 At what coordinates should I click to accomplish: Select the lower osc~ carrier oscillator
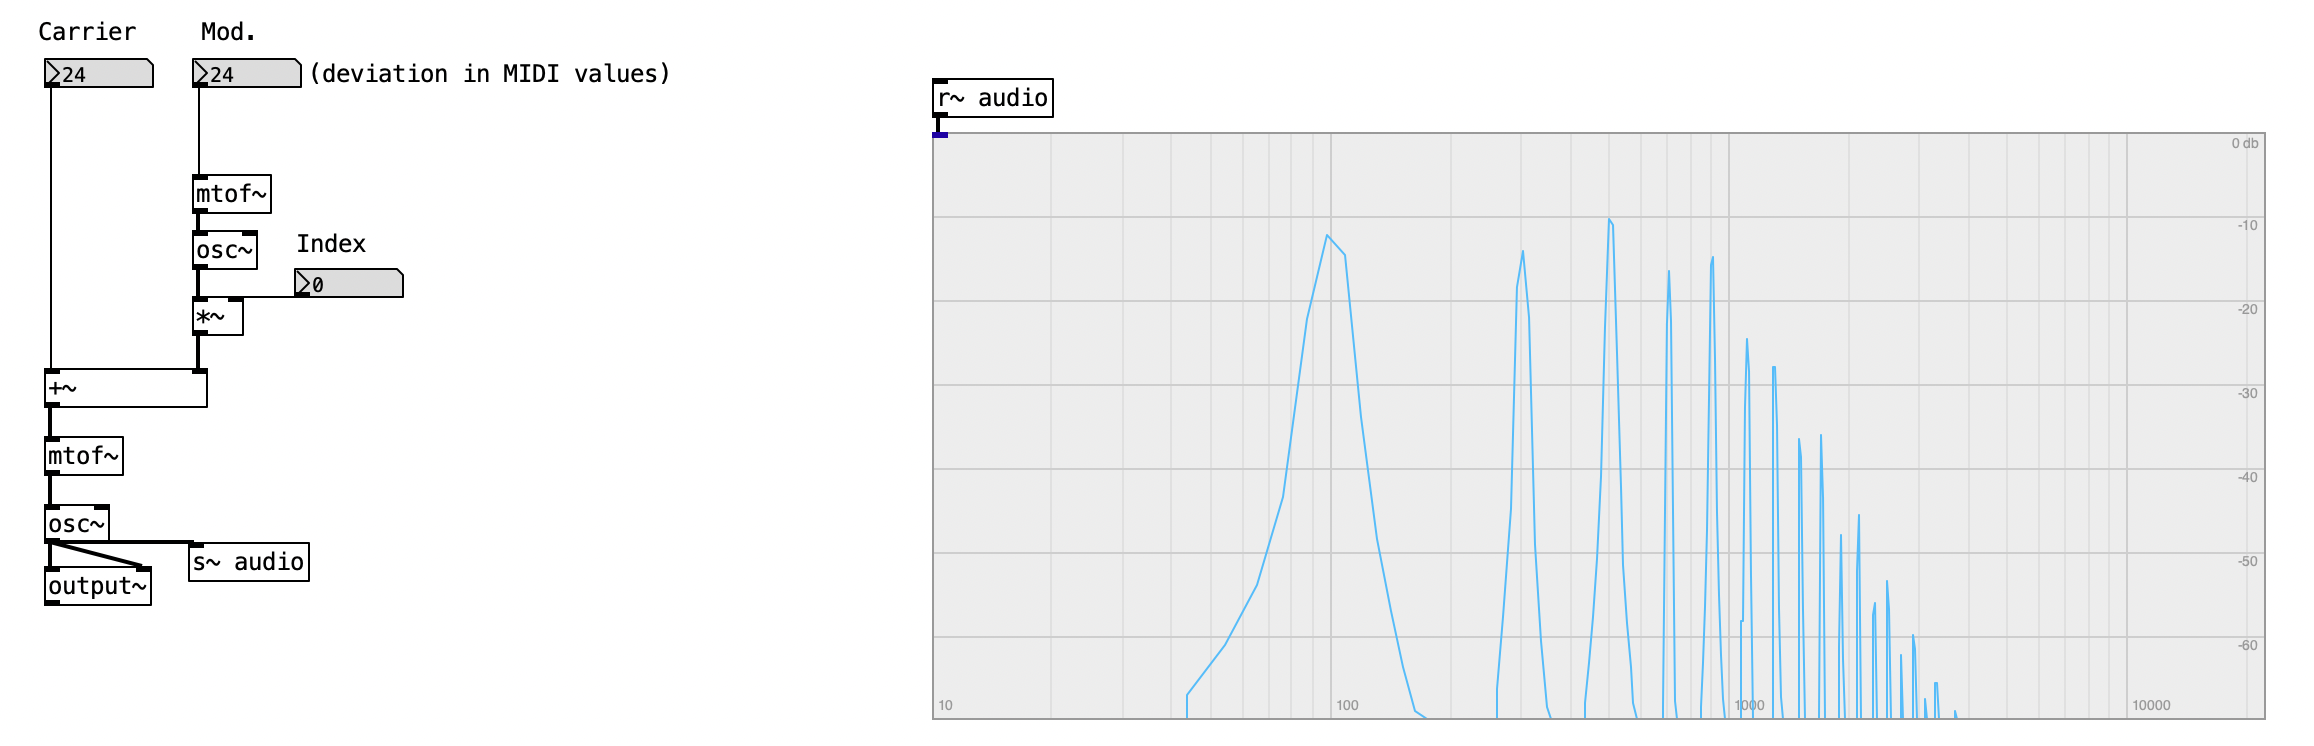coord(77,524)
